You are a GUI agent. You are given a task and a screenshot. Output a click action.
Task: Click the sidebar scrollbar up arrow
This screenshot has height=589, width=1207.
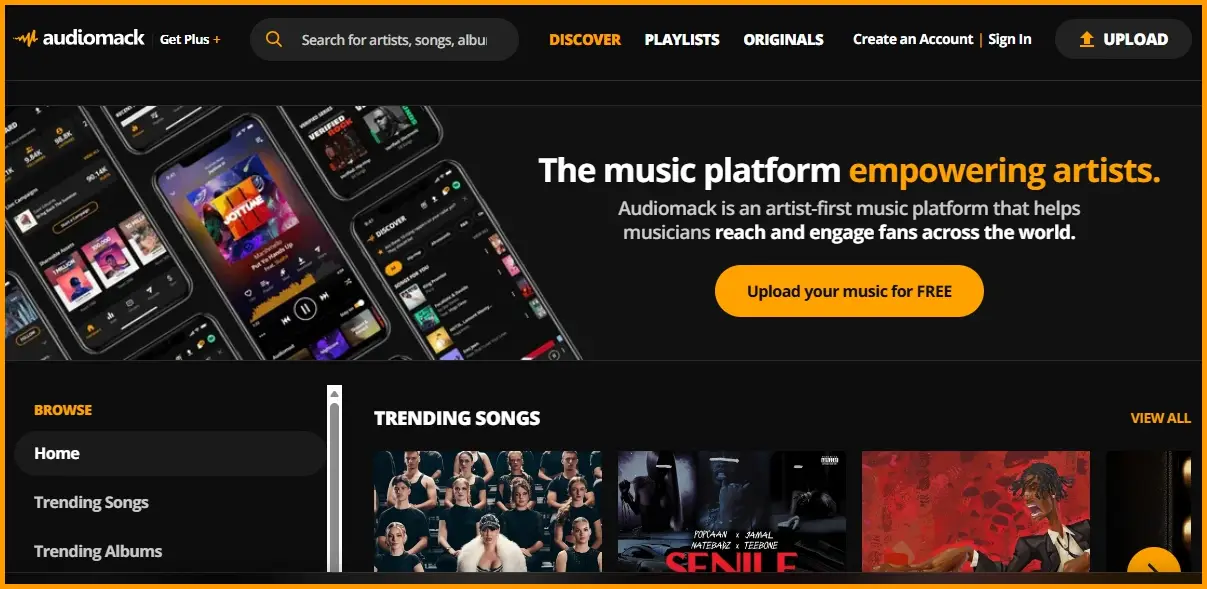[334, 393]
